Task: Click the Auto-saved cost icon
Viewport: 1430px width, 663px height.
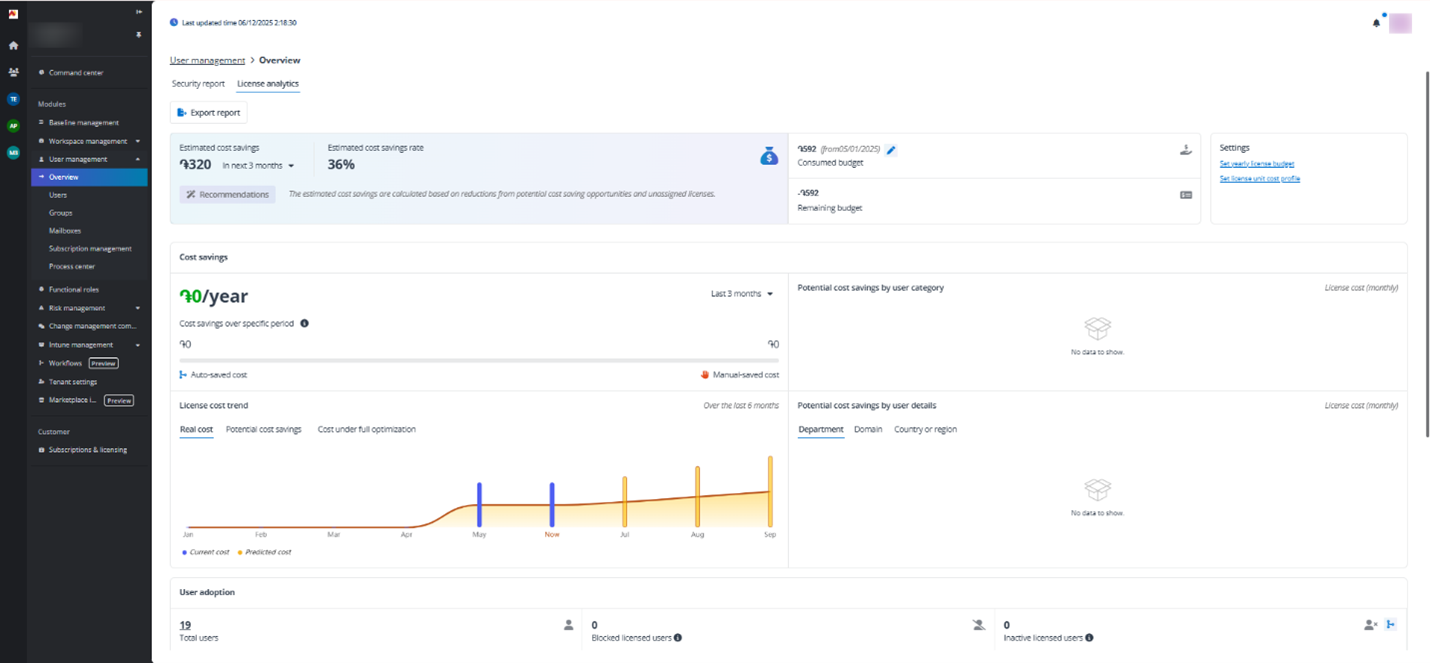Action: coord(183,375)
